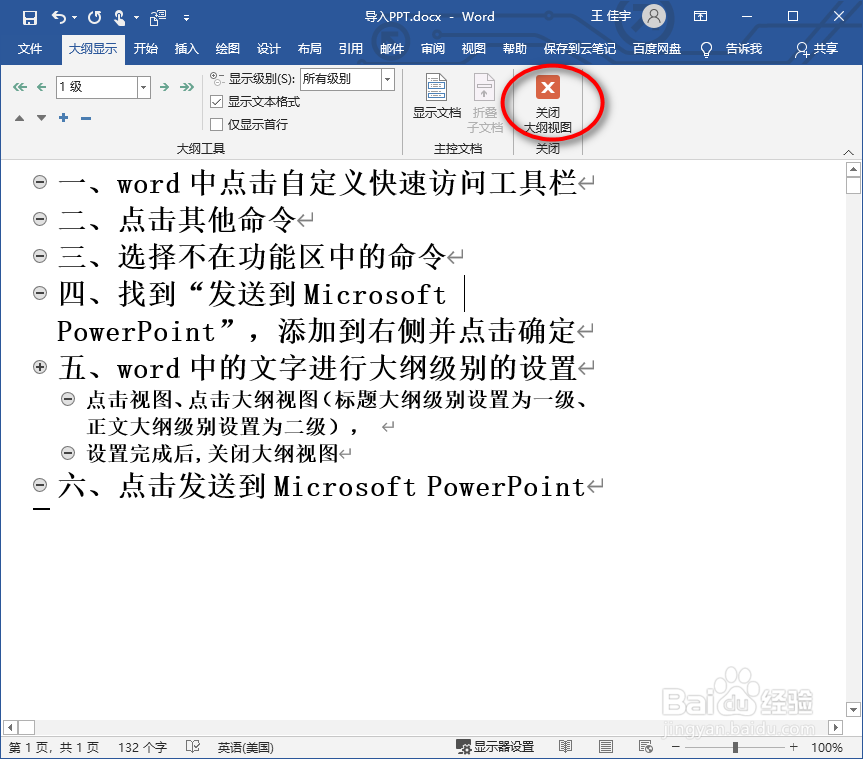863x759 pixels.
Task: Expand selected item with plus icon
Action: pyautogui.click(x=64, y=118)
